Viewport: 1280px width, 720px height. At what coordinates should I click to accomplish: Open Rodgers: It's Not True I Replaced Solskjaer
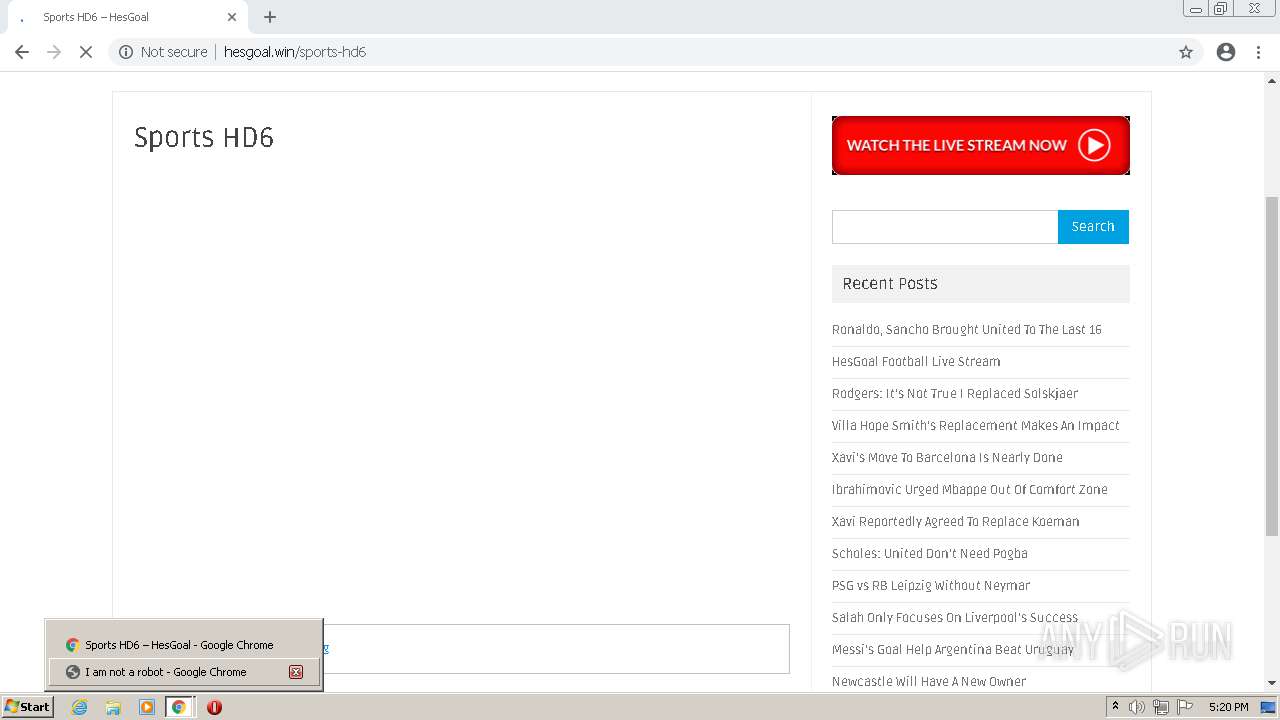click(x=955, y=393)
